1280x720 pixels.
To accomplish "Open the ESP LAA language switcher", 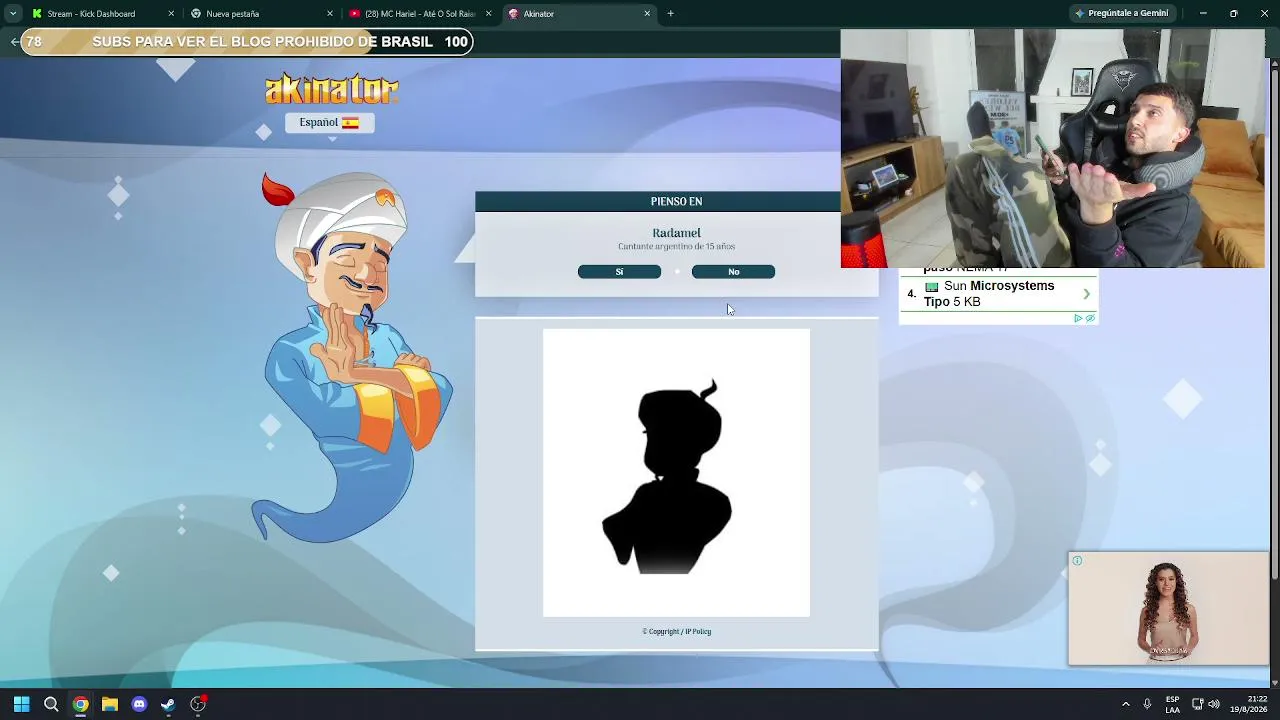I will (x=1172, y=704).
